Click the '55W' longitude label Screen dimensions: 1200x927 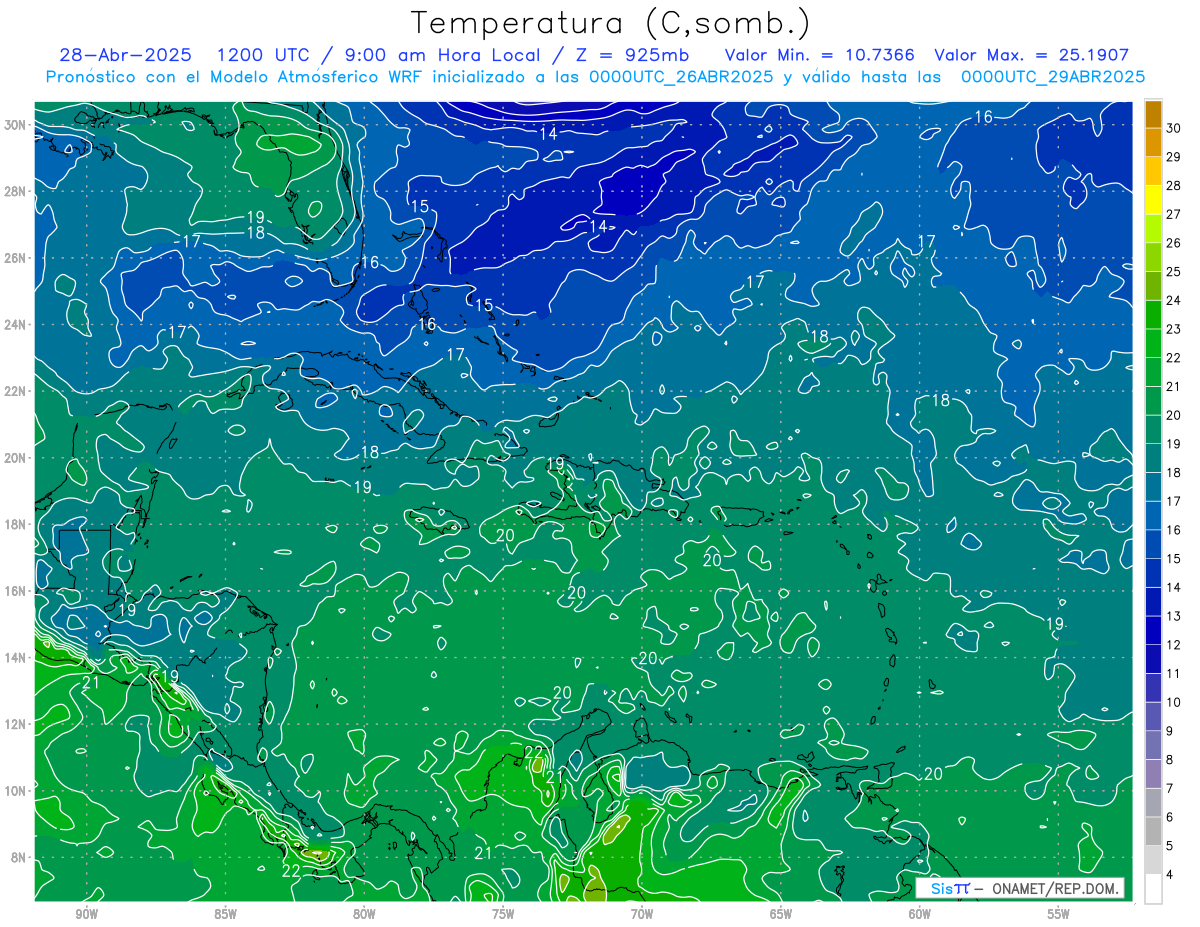coord(1059,914)
